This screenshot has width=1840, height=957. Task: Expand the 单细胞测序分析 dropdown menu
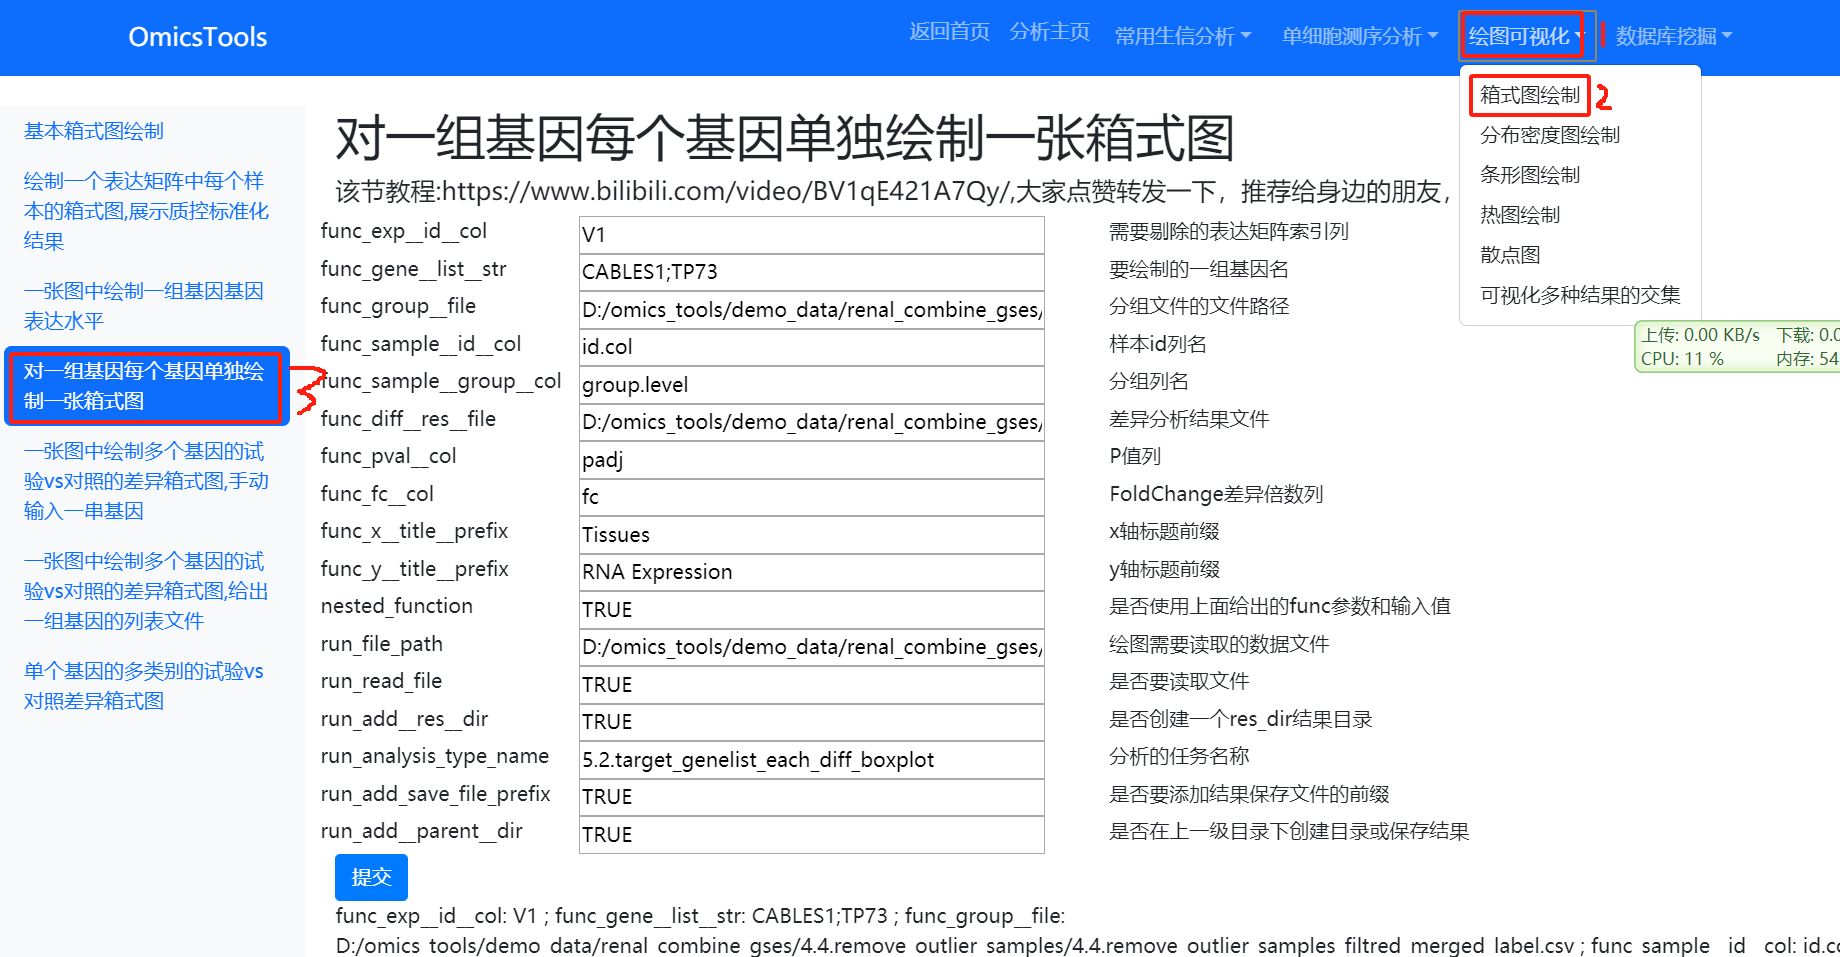(x=1360, y=36)
